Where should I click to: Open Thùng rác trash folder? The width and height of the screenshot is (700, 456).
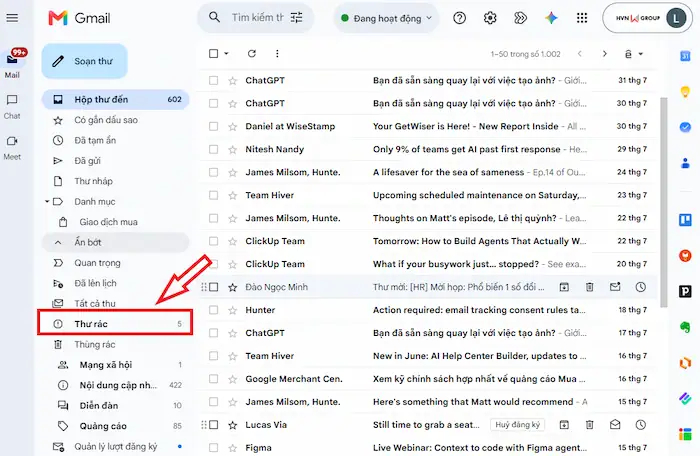point(116,344)
